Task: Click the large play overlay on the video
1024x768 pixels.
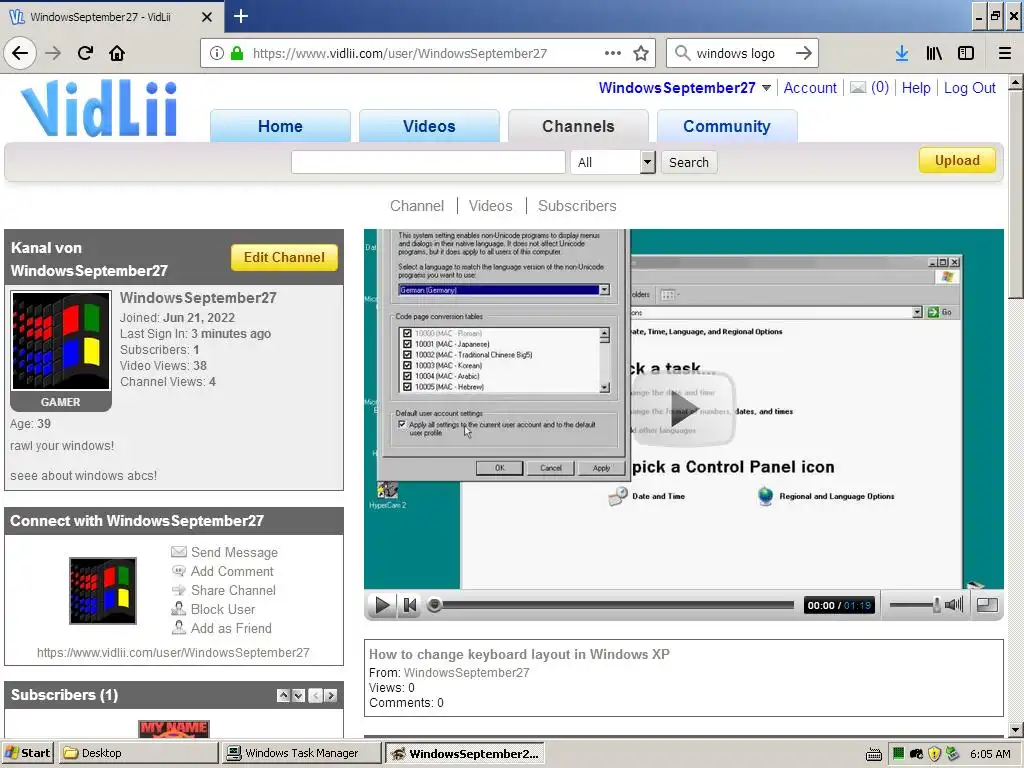Action: tap(684, 409)
